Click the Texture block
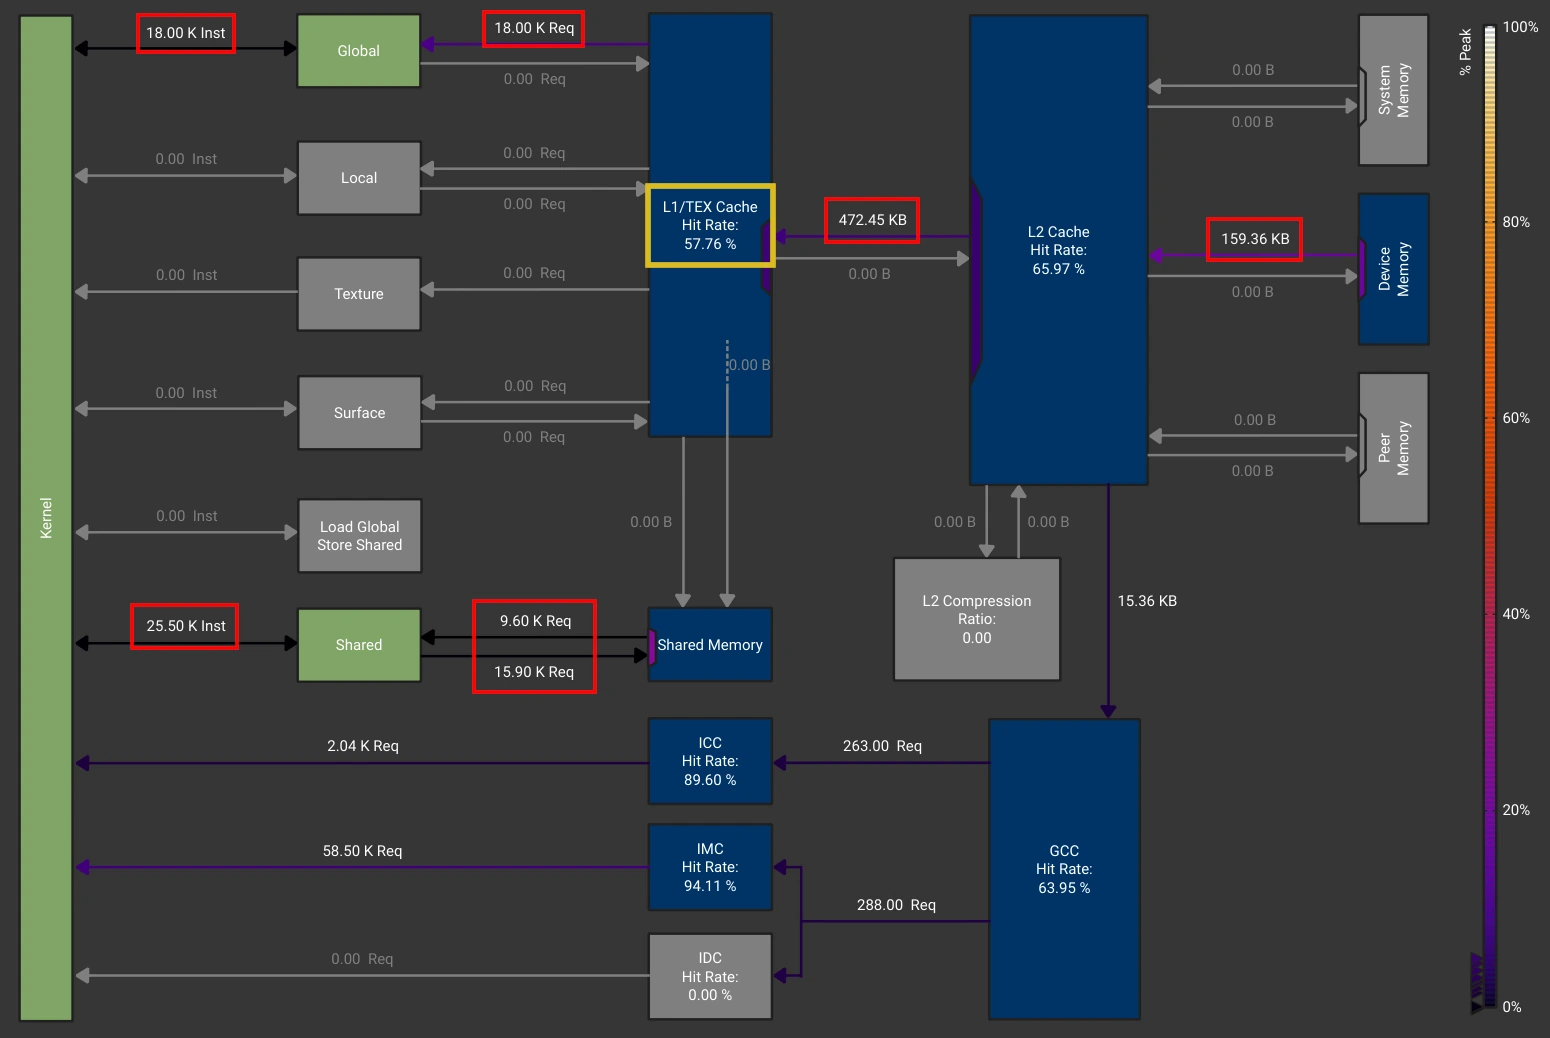 (359, 294)
